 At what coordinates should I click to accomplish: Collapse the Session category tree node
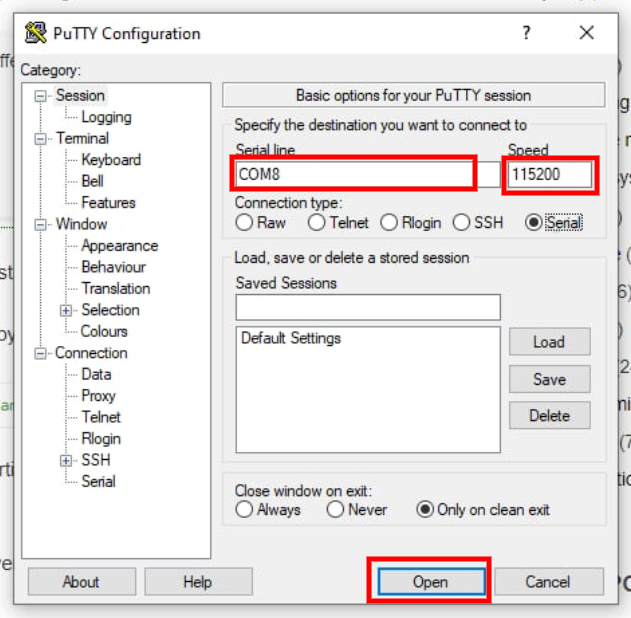tap(41, 96)
